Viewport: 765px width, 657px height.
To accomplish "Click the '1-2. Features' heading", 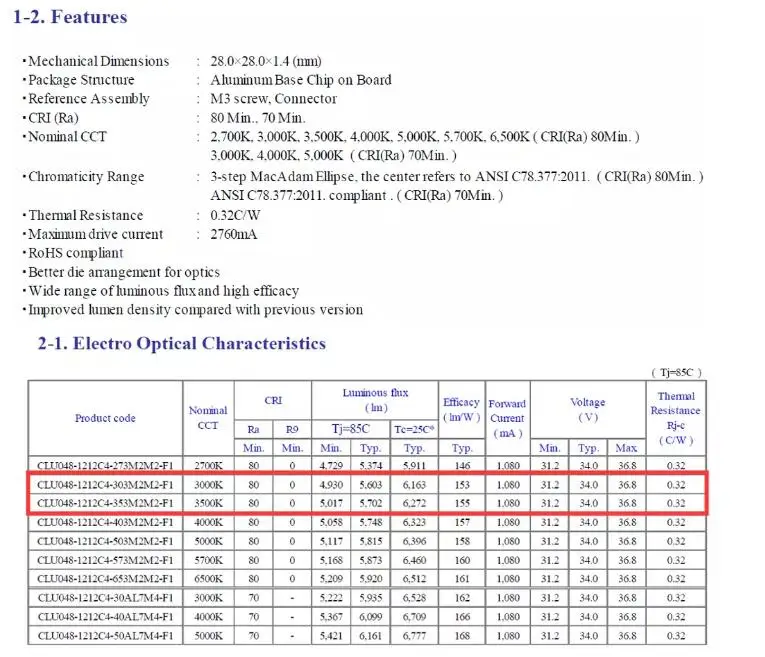I will click(x=70, y=17).
